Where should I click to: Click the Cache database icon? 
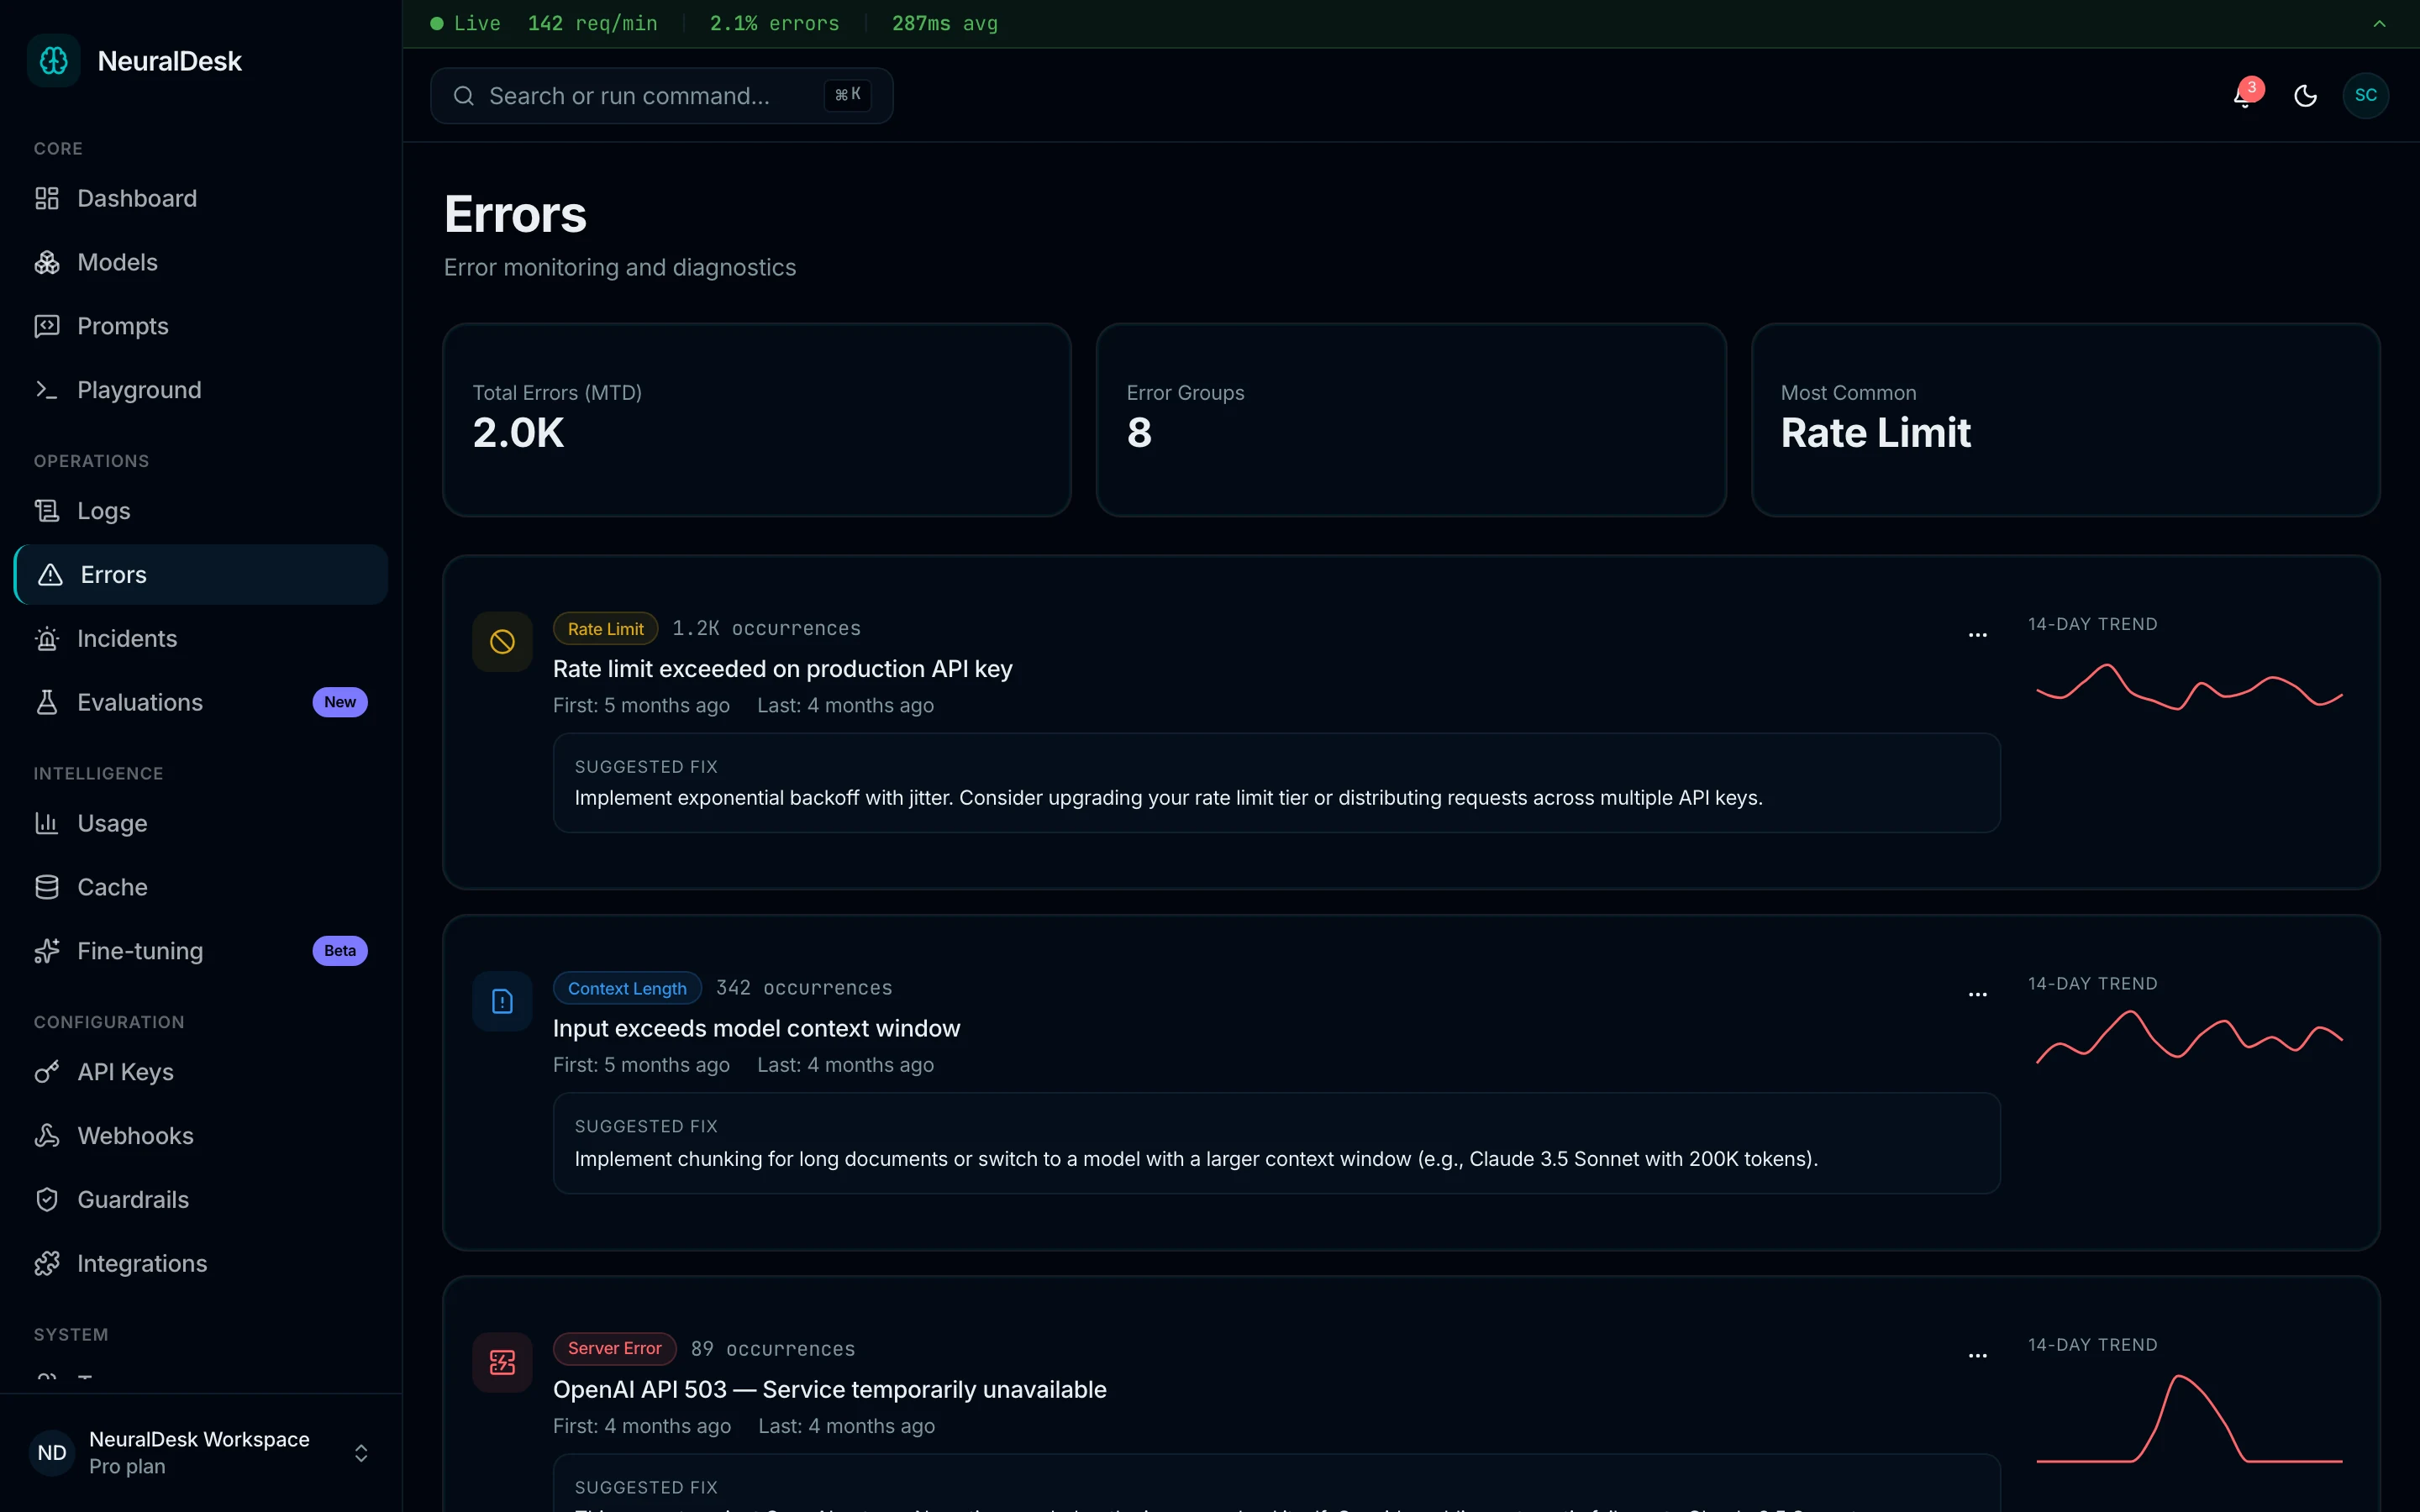click(x=47, y=887)
